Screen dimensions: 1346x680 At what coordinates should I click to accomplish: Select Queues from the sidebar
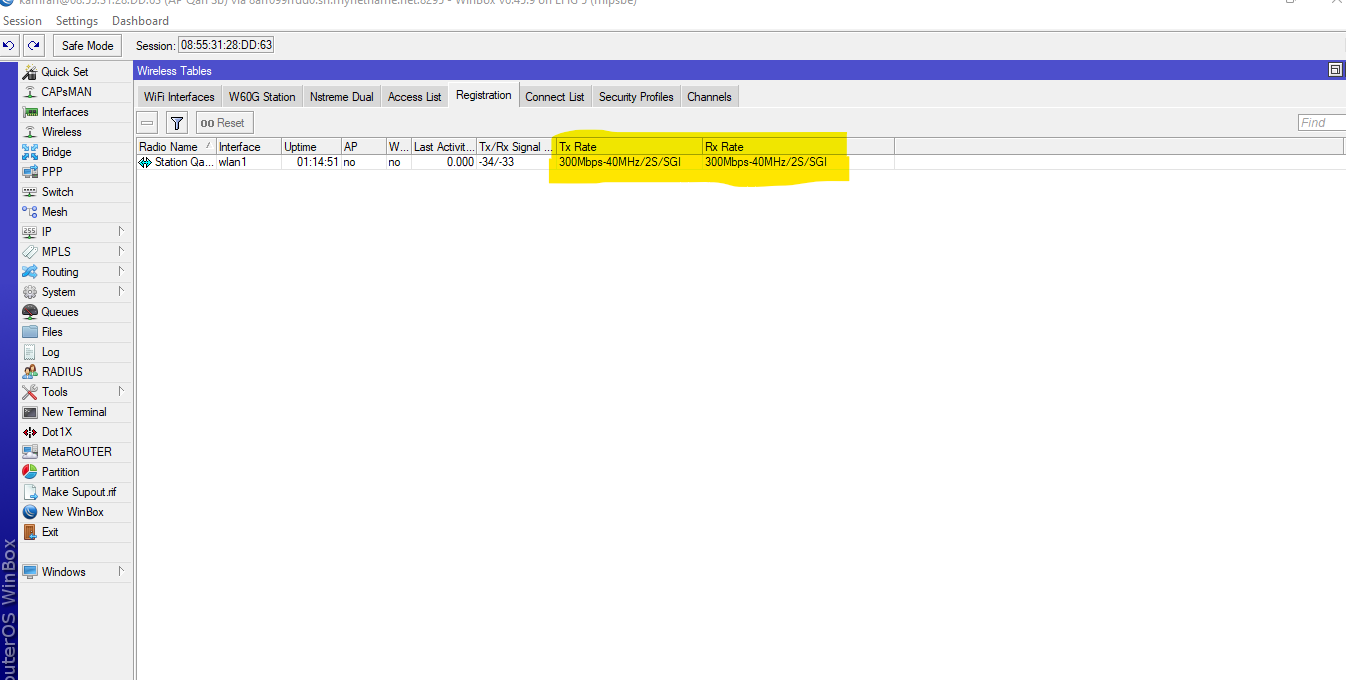click(x=58, y=311)
